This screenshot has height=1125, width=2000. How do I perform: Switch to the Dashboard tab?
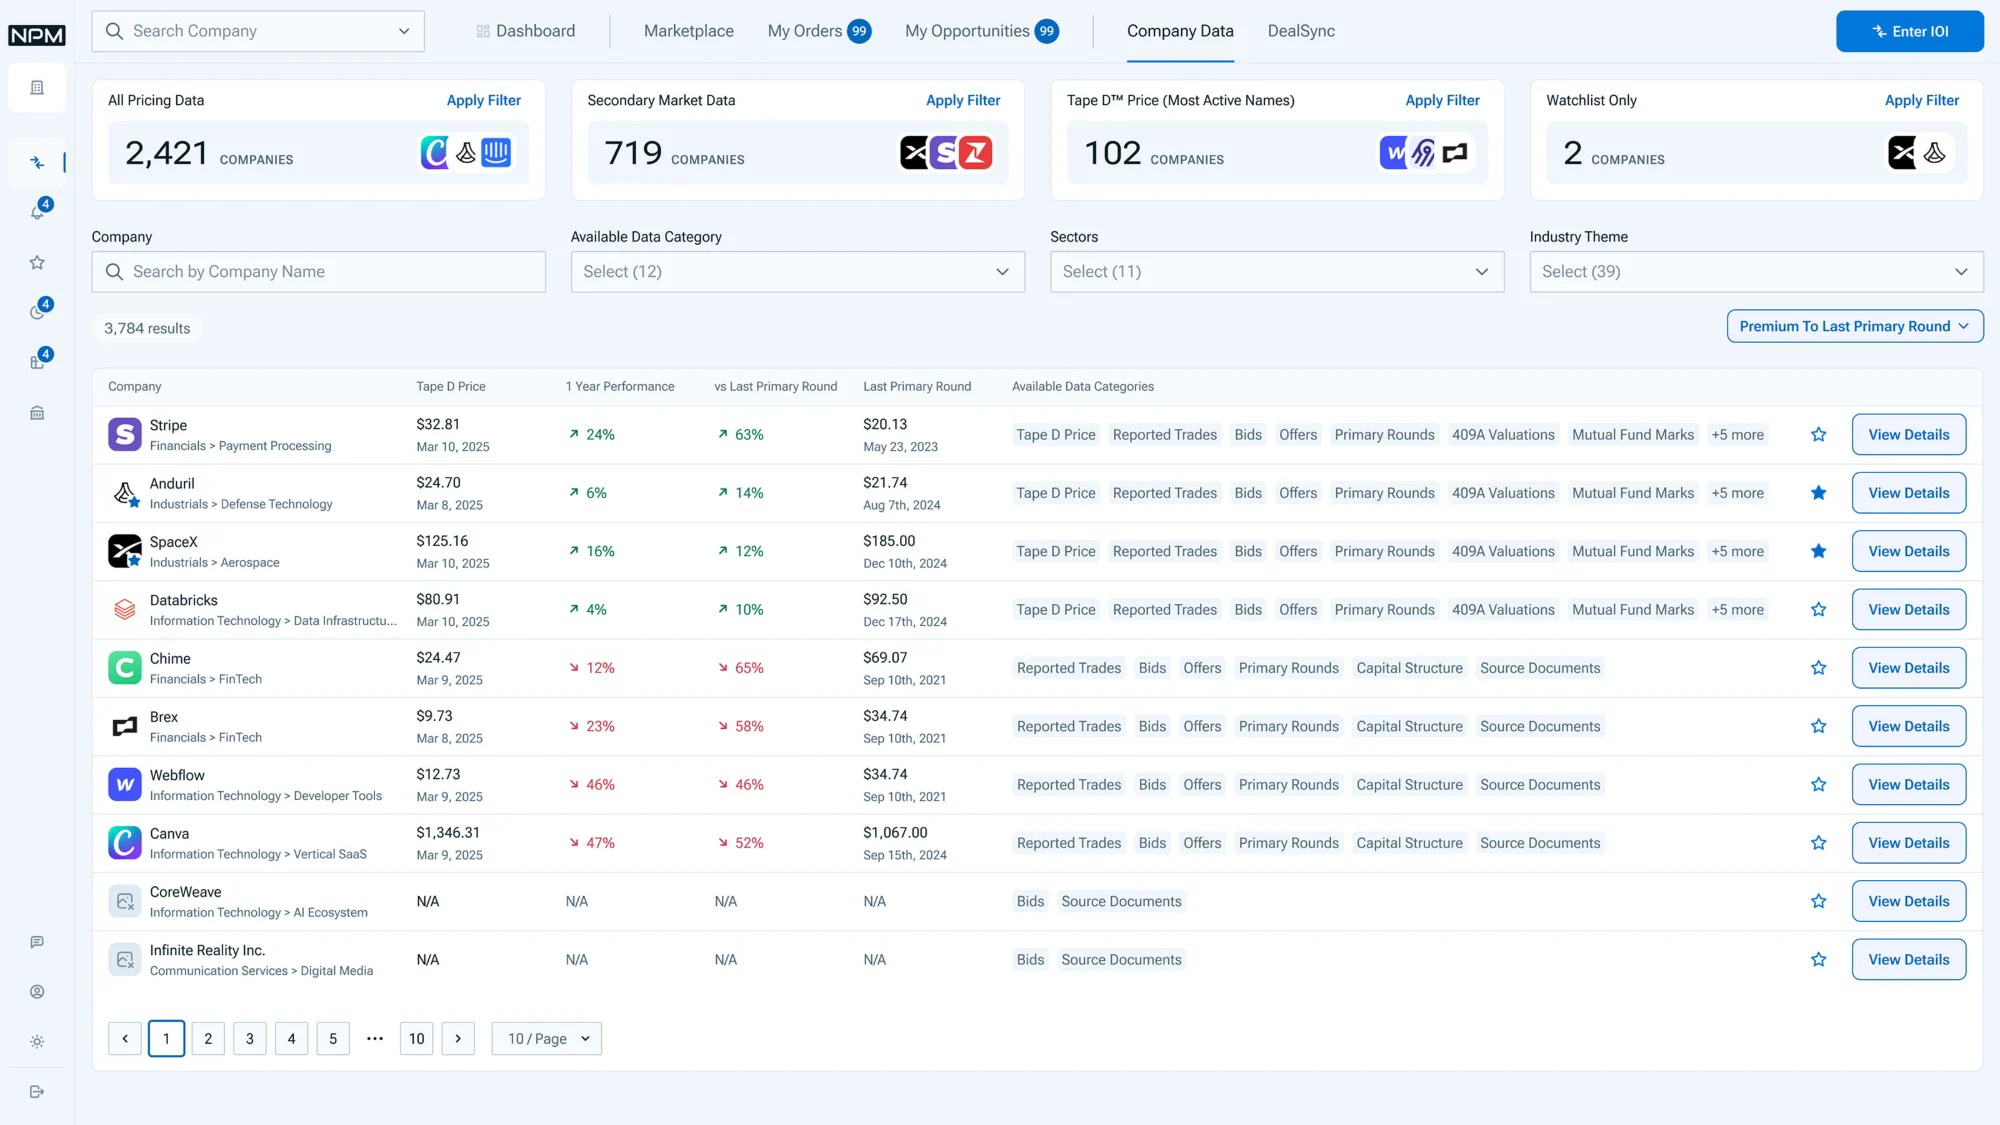coord(526,31)
